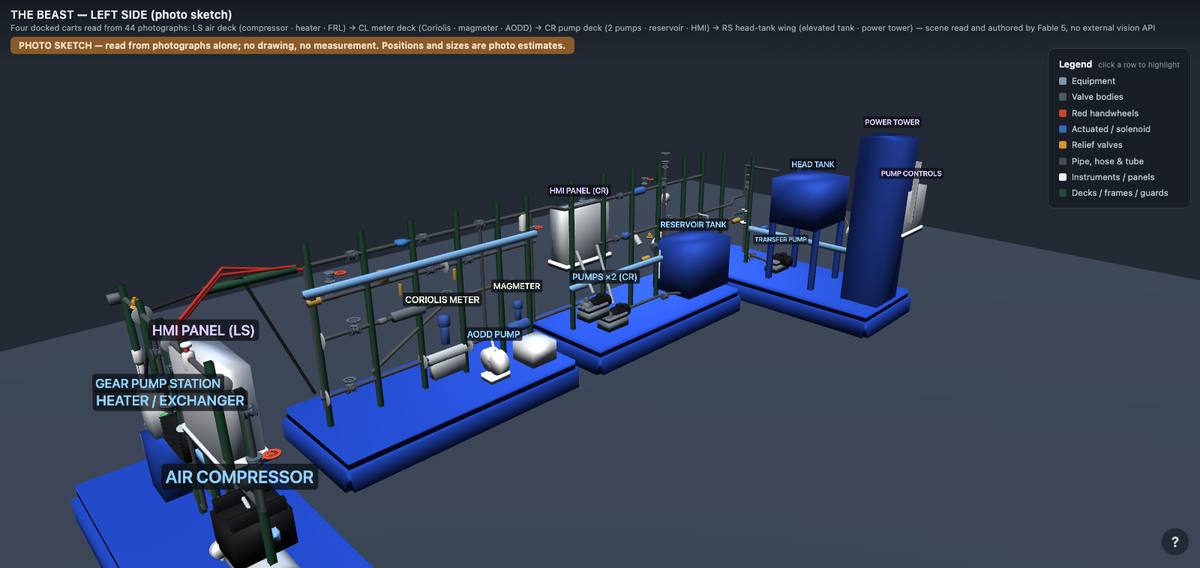Highlight the Instruments / panels legend row

click(1117, 177)
